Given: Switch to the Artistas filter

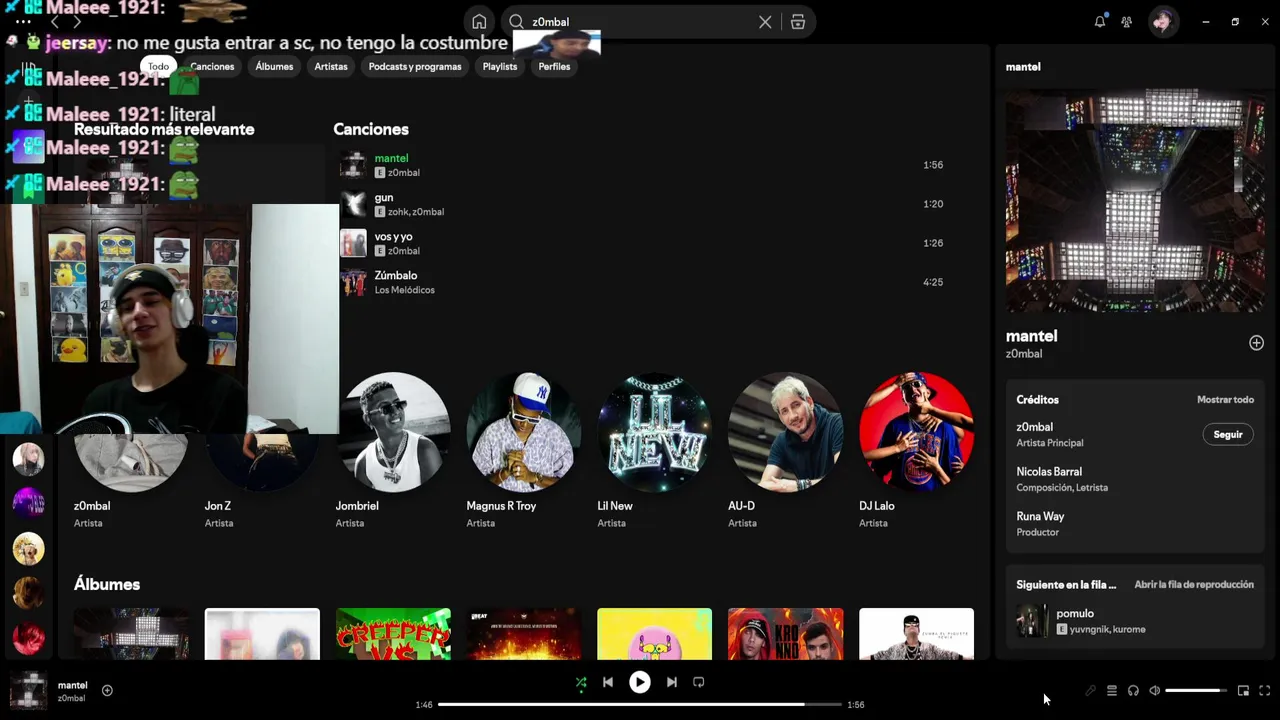Looking at the screenshot, I should point(331,66).
